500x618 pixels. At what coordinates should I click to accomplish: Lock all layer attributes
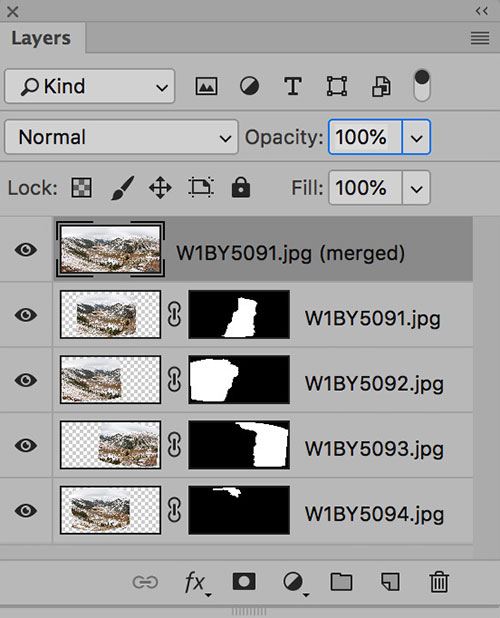pos(241,187)
